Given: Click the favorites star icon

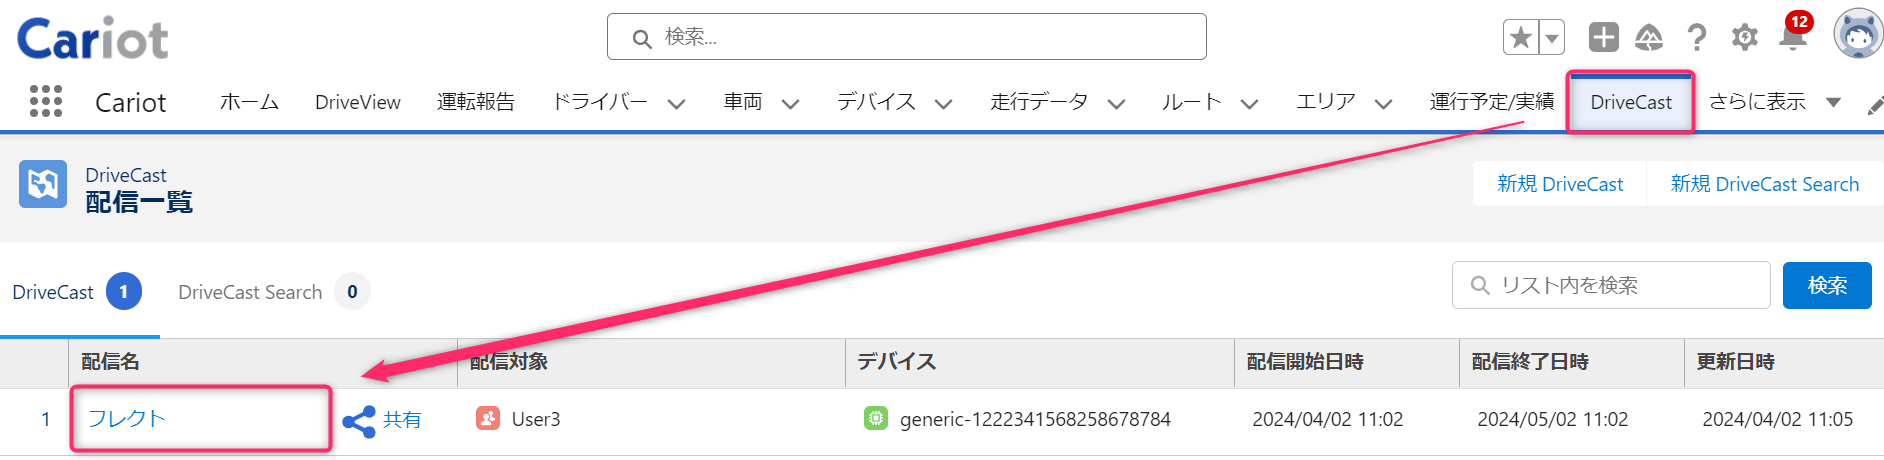Looking at the screenshot, I should (1521, 38).
